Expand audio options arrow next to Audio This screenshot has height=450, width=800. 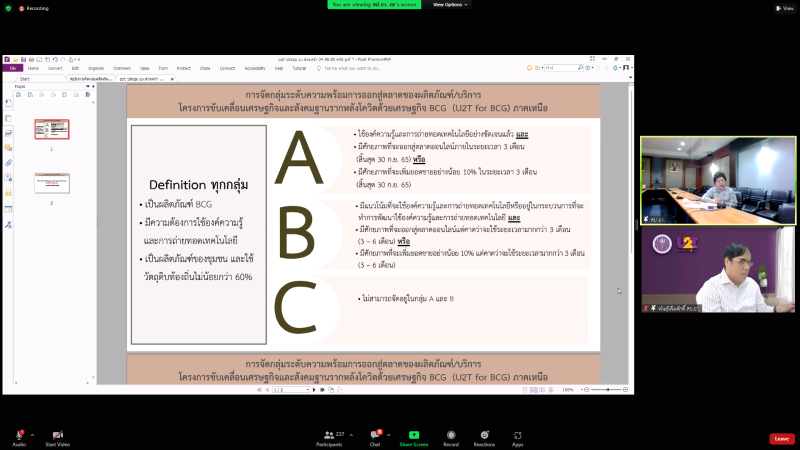click(32, 435)
